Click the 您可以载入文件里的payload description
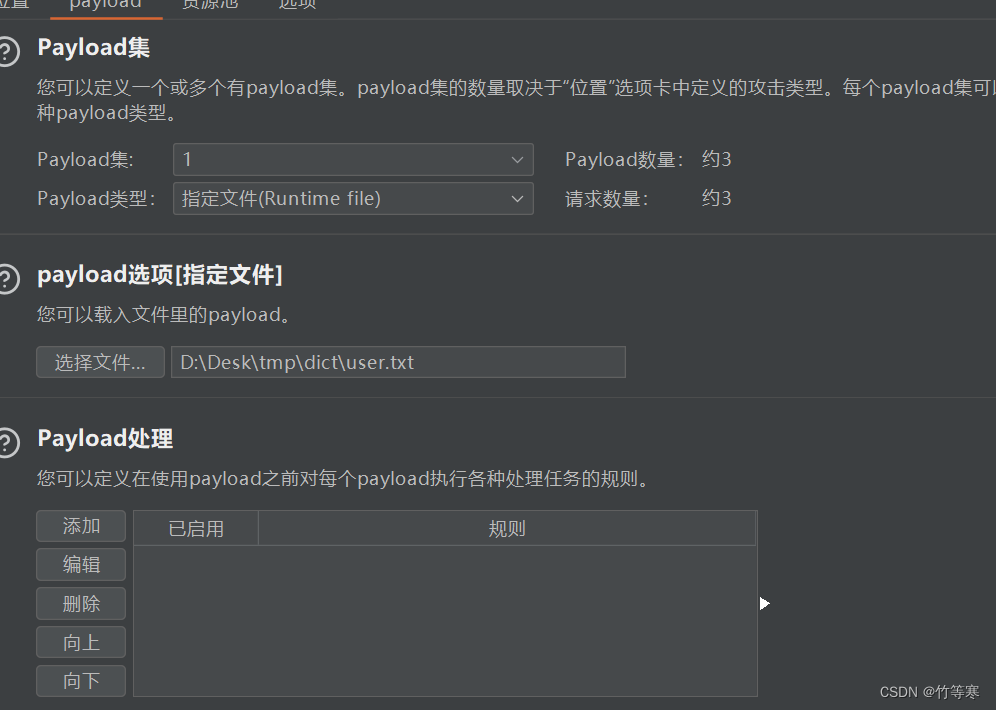This screenshot has width=996, height=710. pyautogui.click(x=164, y=314)
